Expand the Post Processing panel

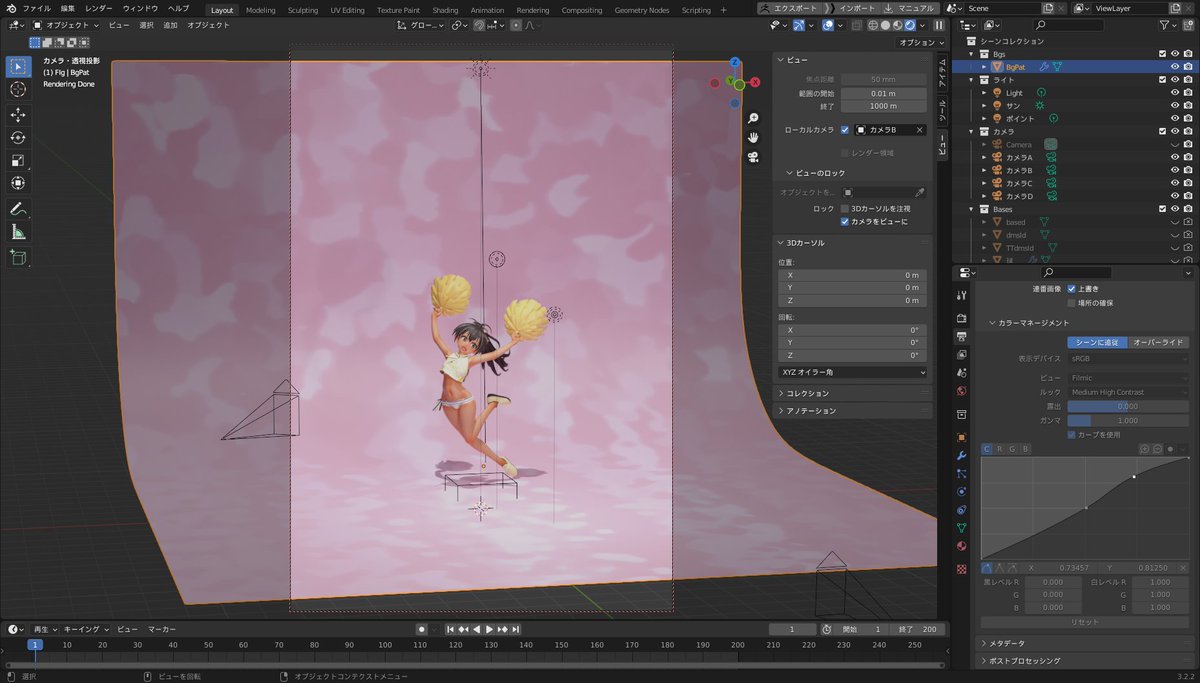(x=1024, y=661)
